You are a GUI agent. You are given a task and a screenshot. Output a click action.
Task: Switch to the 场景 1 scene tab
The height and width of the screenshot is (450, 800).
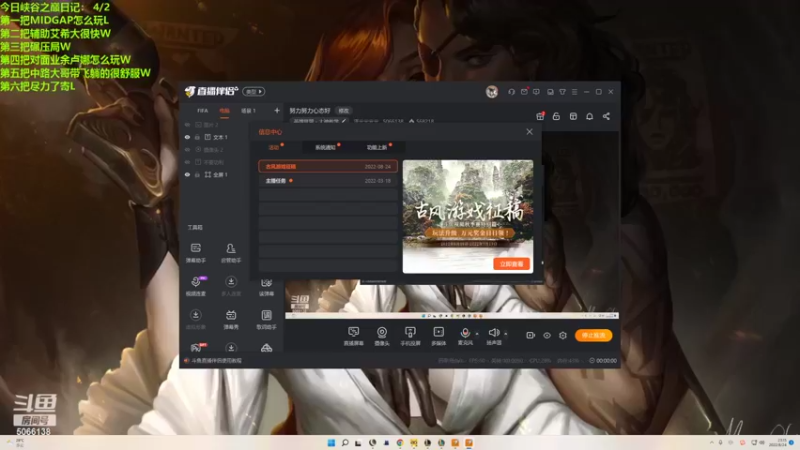pyautogui.click(x=248, y=111)
